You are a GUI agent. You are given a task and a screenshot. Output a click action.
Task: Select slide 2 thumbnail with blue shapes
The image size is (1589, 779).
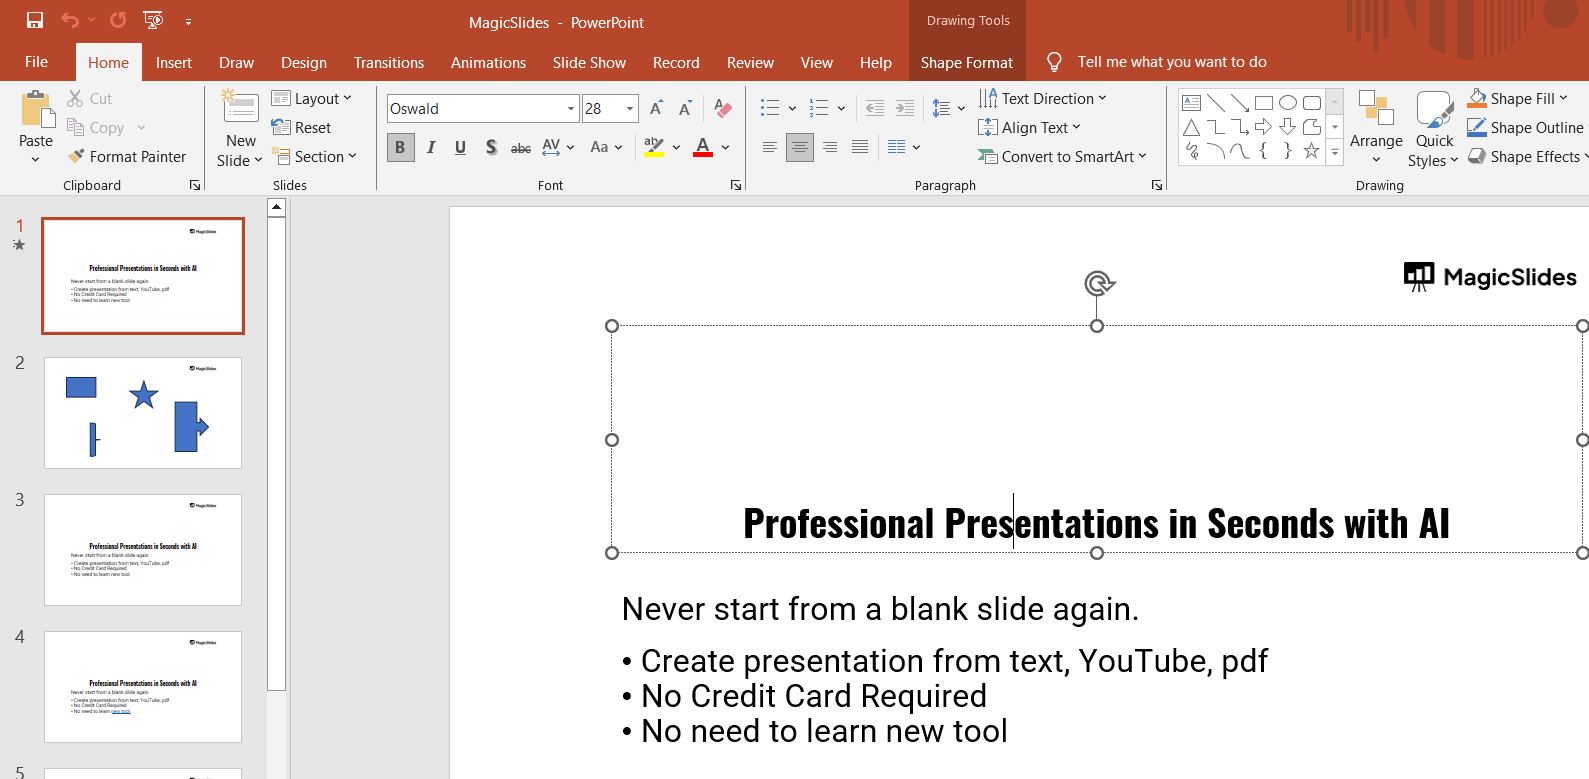pyautogui.click(x=143, y=412)
